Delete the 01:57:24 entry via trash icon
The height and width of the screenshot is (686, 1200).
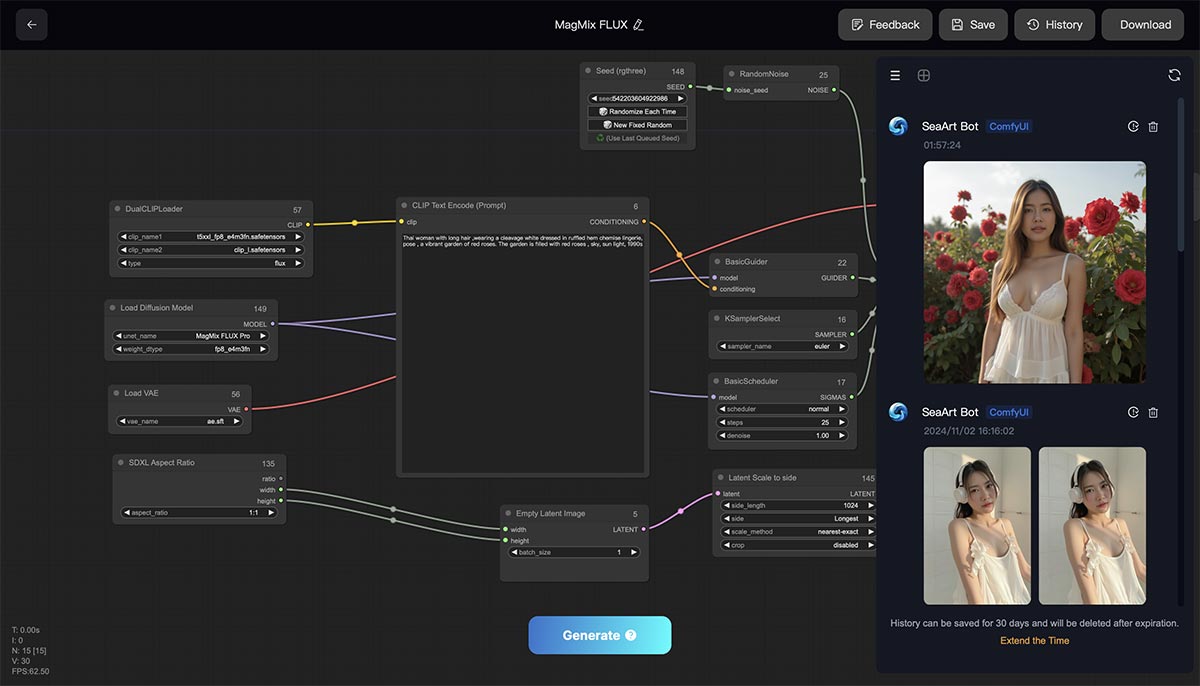point(1155,126)
